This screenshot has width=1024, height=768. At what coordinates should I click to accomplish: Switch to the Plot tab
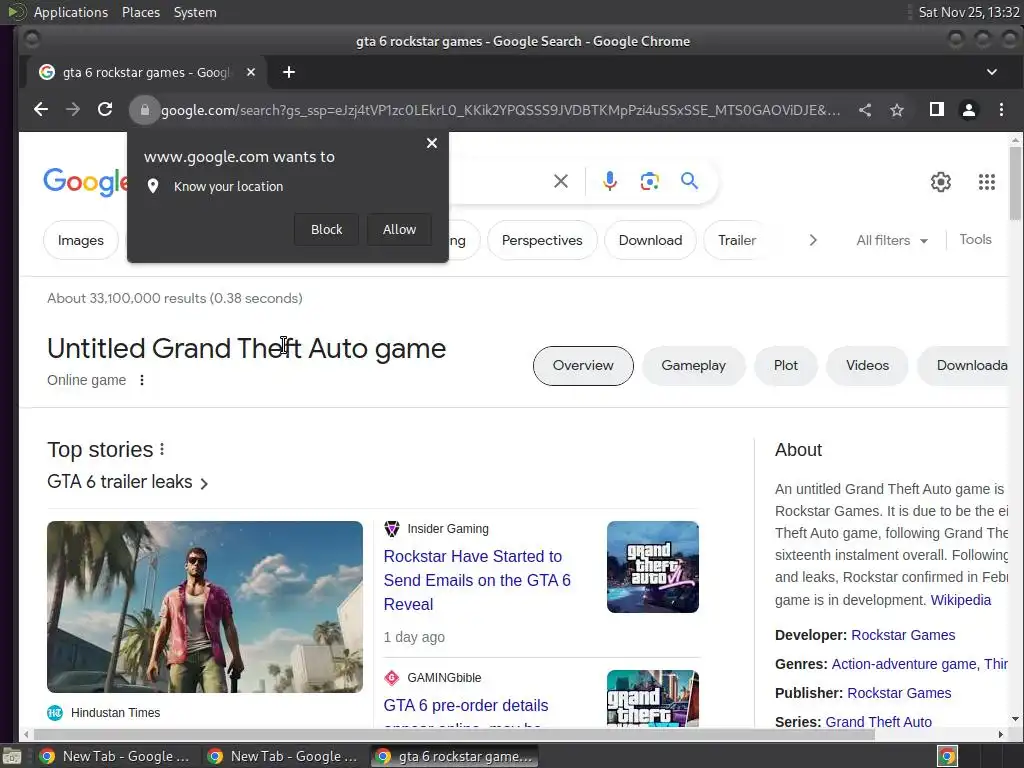pos(786,366)
